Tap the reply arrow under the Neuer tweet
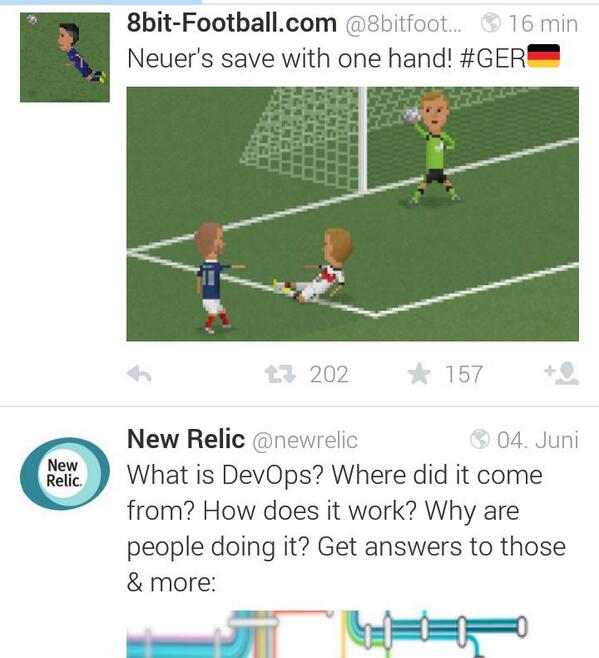 (139, 374)
